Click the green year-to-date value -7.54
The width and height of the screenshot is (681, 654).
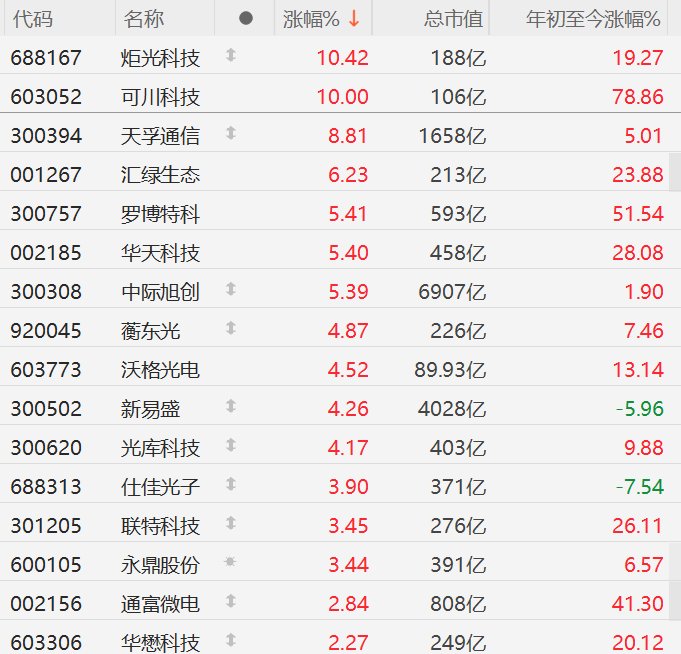click(x=640, y=486)
